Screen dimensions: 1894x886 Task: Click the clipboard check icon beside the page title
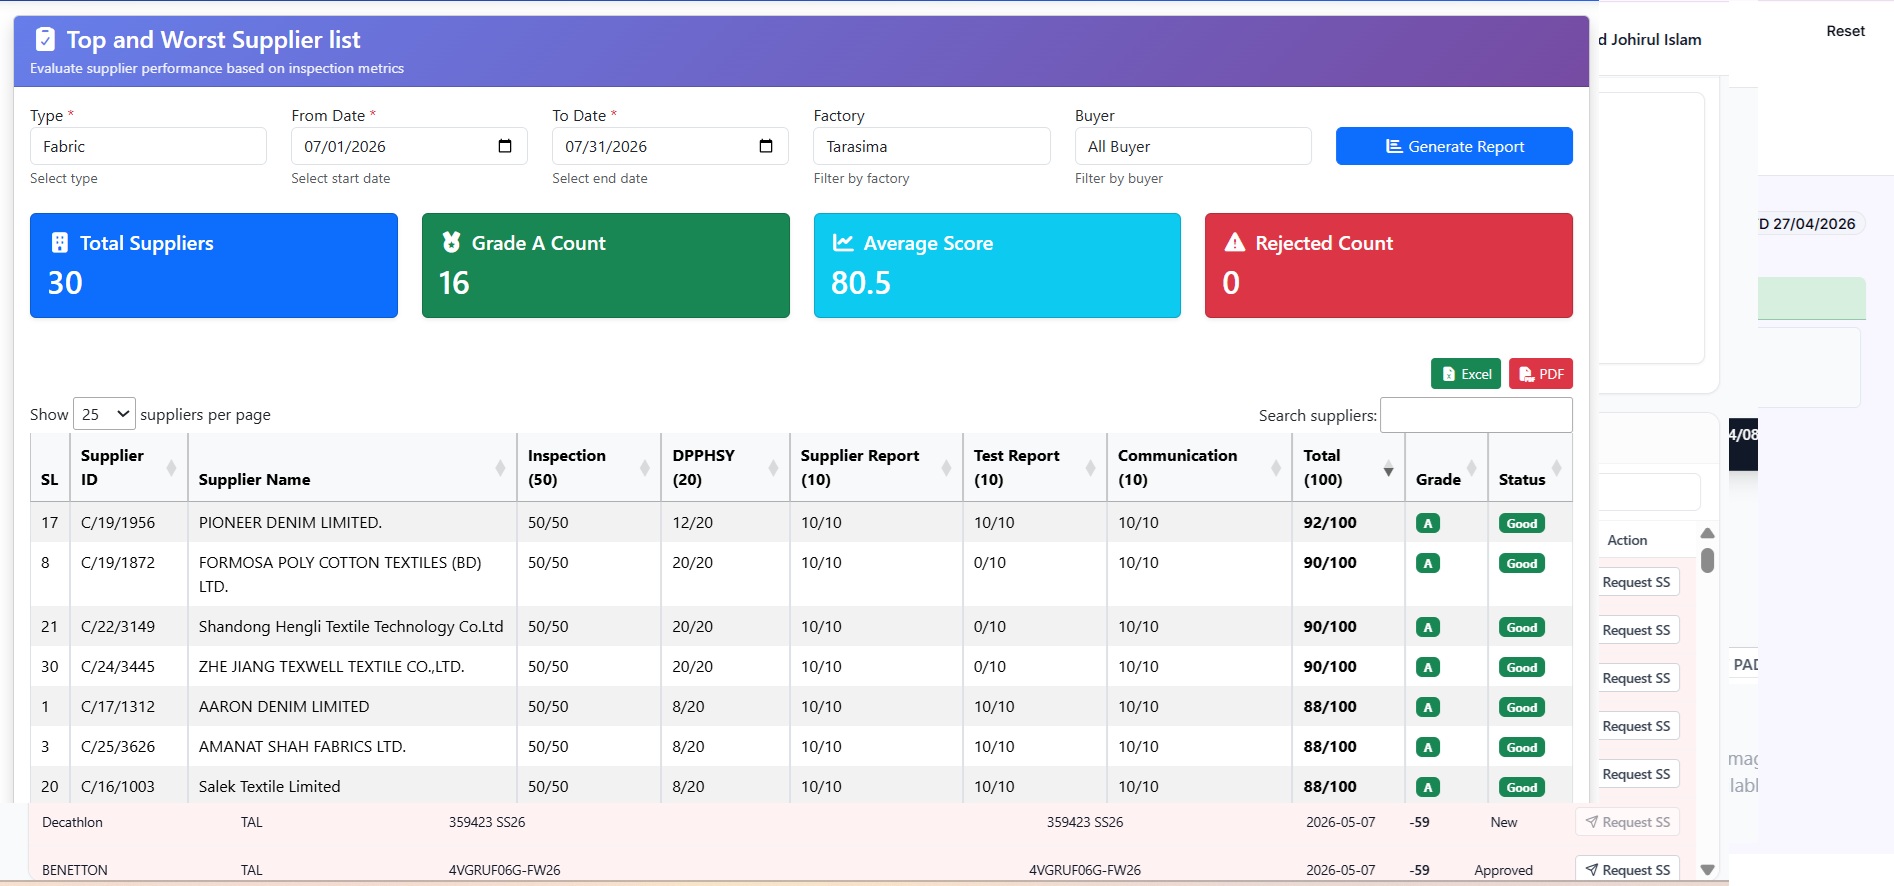click(45, 39)
